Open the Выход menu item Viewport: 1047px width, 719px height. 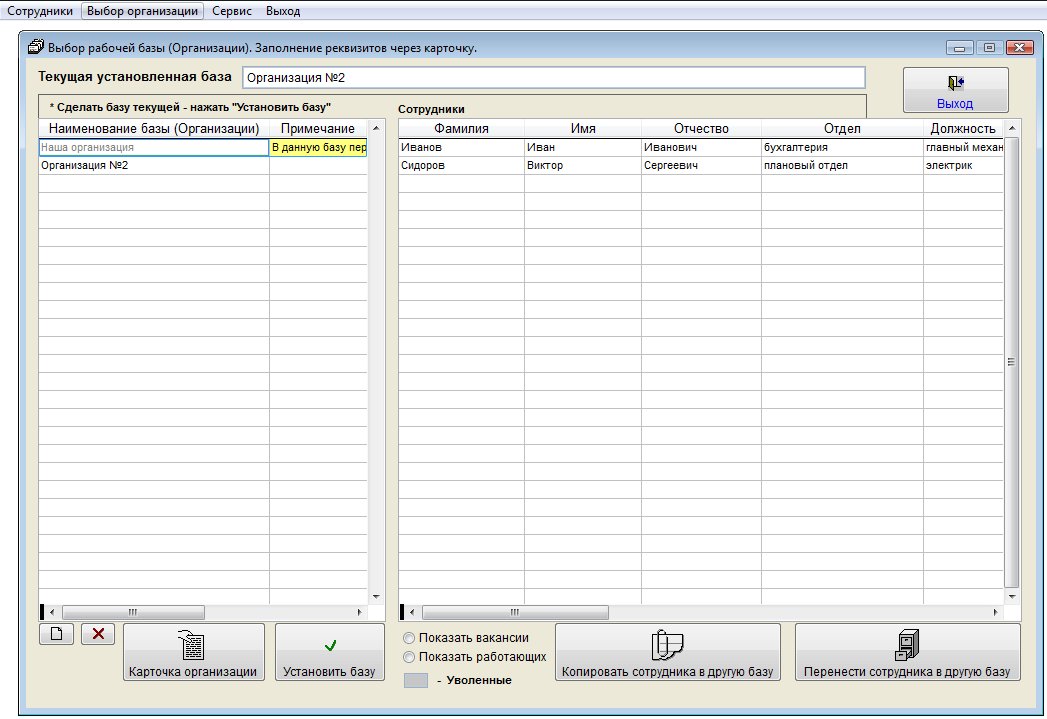[283, 11]
